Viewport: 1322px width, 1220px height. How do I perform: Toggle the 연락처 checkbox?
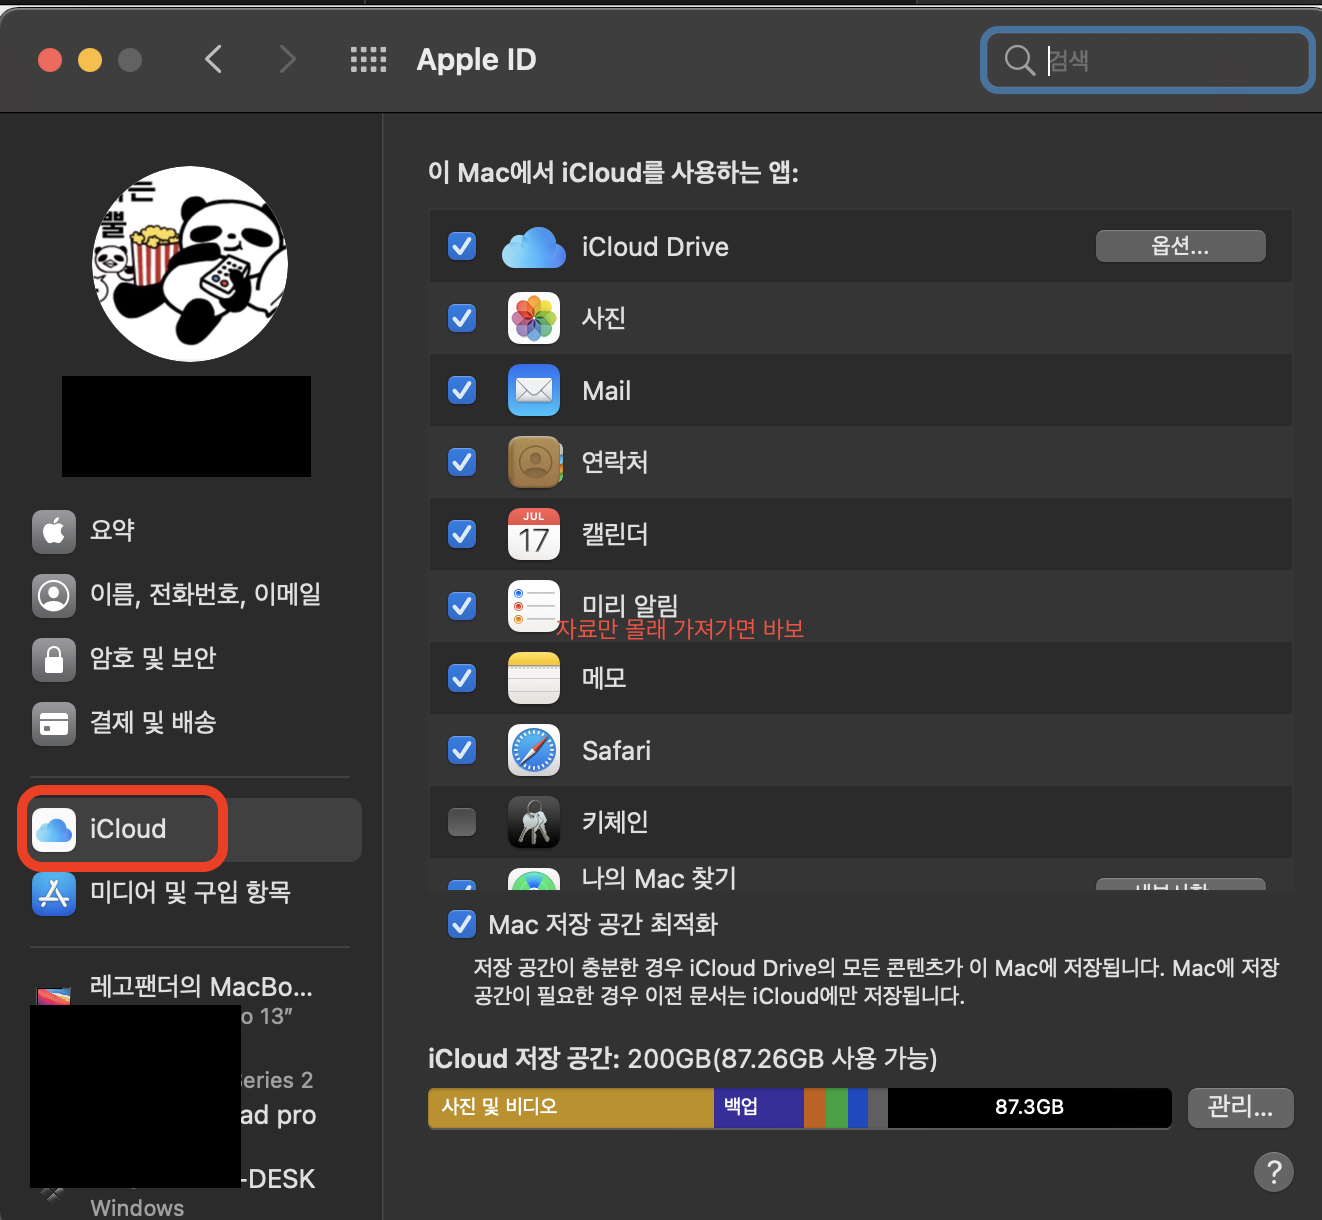pyautogui.click(x=462, y=462)
